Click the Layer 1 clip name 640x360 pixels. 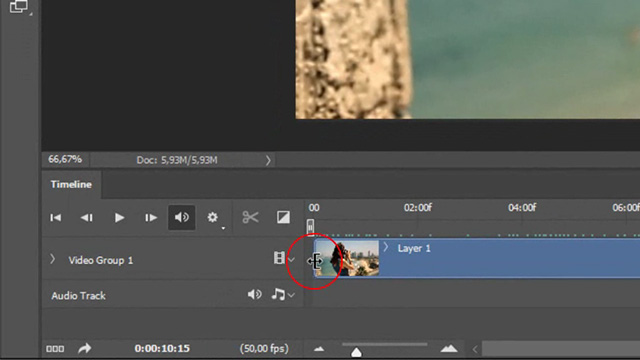pyautogui.click(x=414, y=248)
